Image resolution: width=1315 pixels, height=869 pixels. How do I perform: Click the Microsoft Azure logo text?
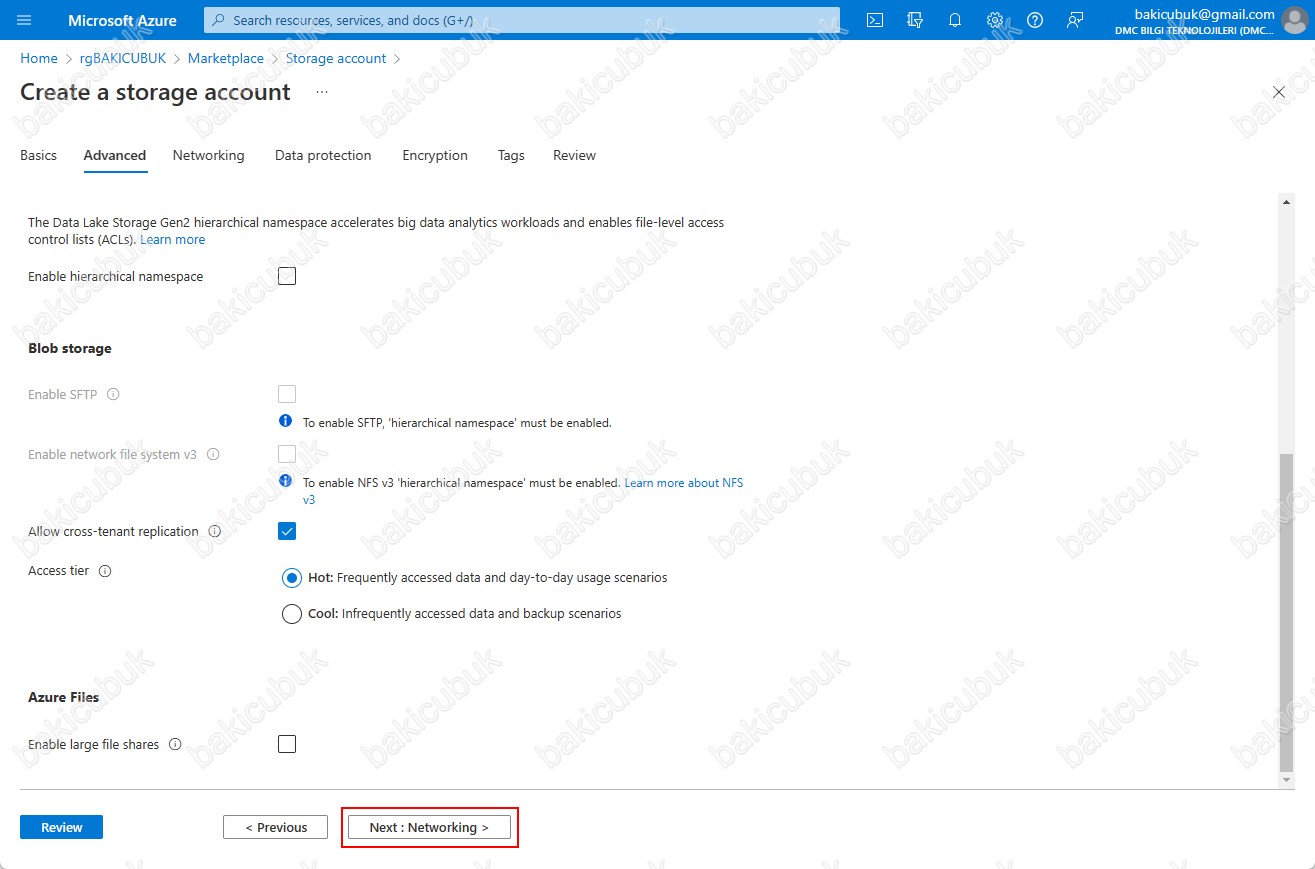[x=122, y=20]
